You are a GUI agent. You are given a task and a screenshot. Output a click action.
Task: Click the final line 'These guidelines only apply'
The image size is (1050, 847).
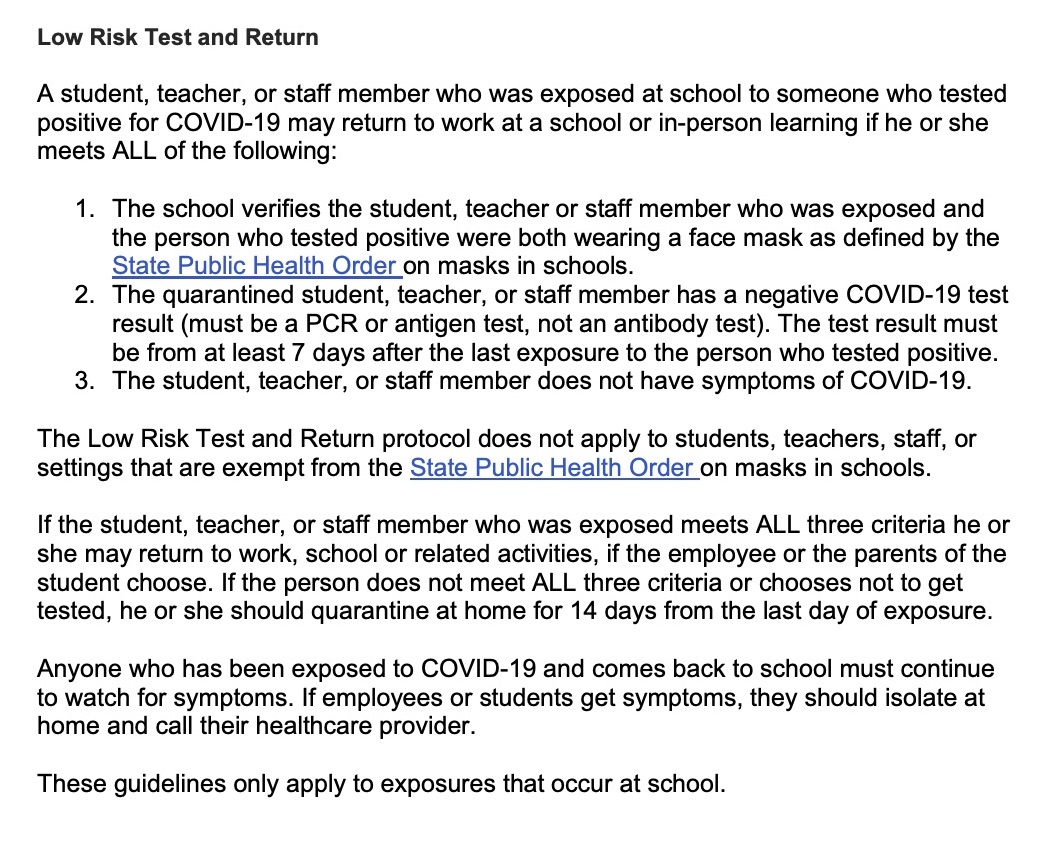coord(381,783)
